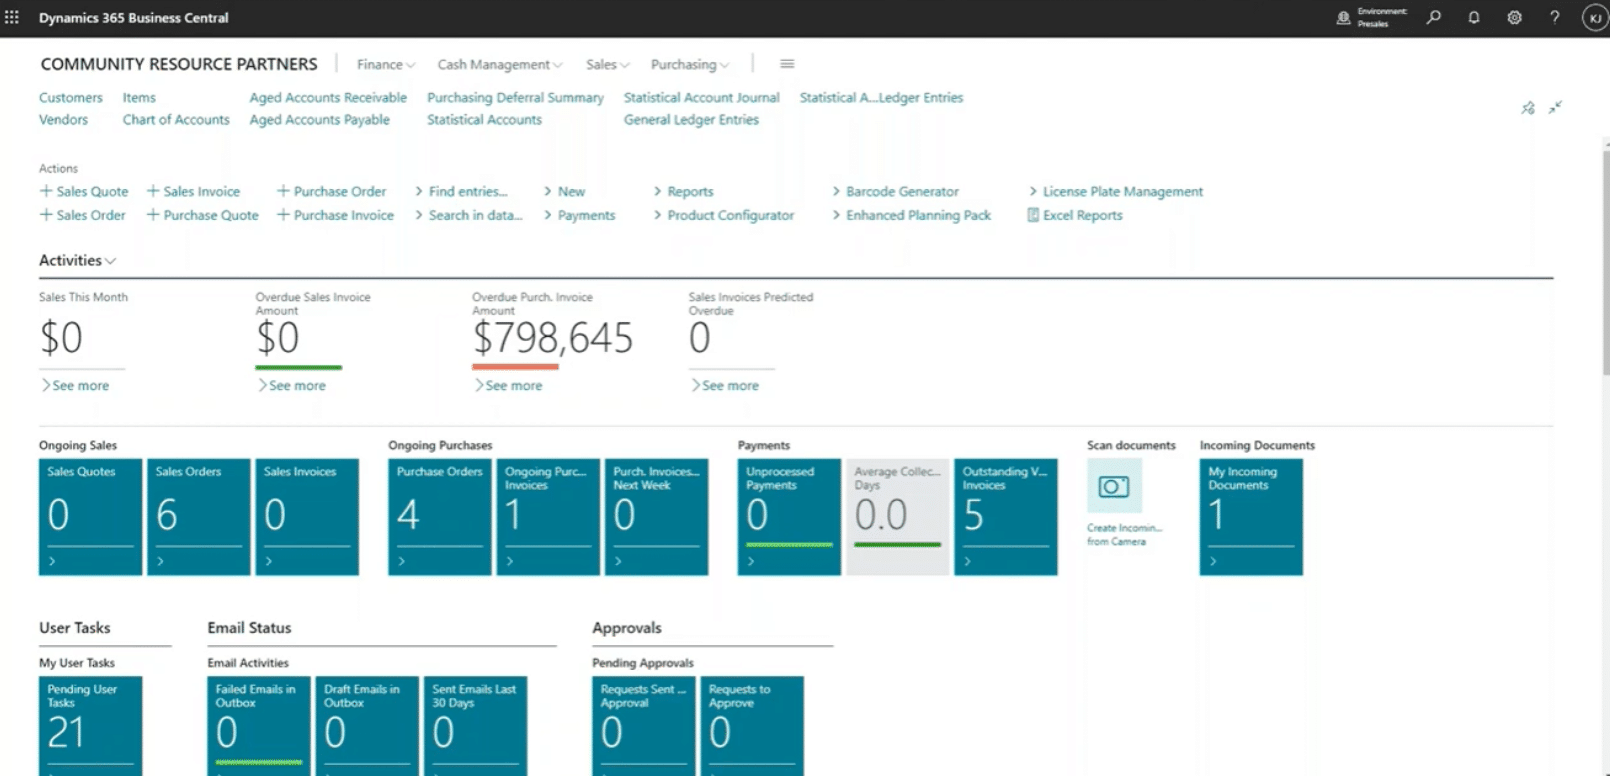Open Outstanding Vendor Invoices tile
This screenshot has width=1610, height=776.
pos(1005,517)
